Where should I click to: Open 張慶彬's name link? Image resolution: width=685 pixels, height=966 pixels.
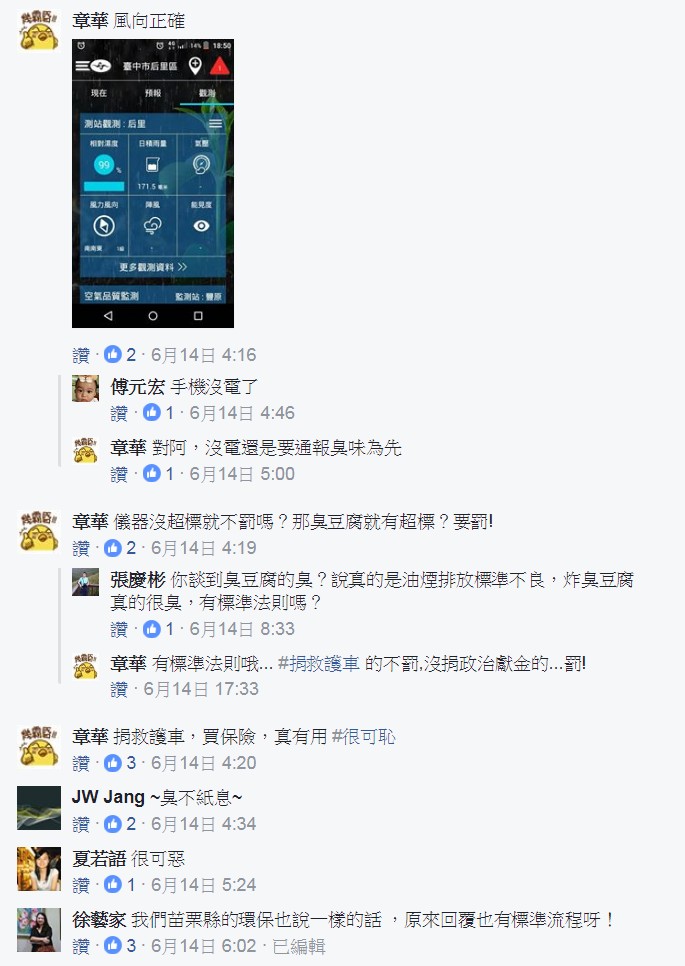[x=137, y=580]
